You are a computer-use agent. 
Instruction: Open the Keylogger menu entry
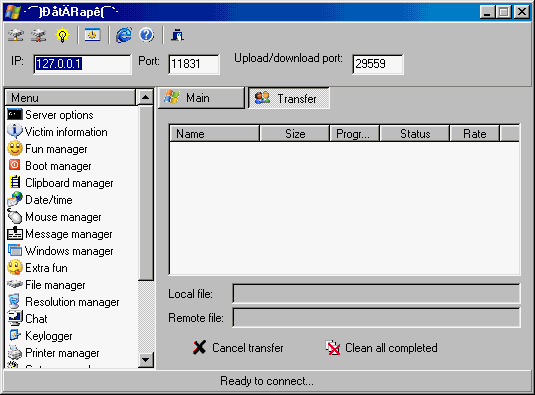49,336
